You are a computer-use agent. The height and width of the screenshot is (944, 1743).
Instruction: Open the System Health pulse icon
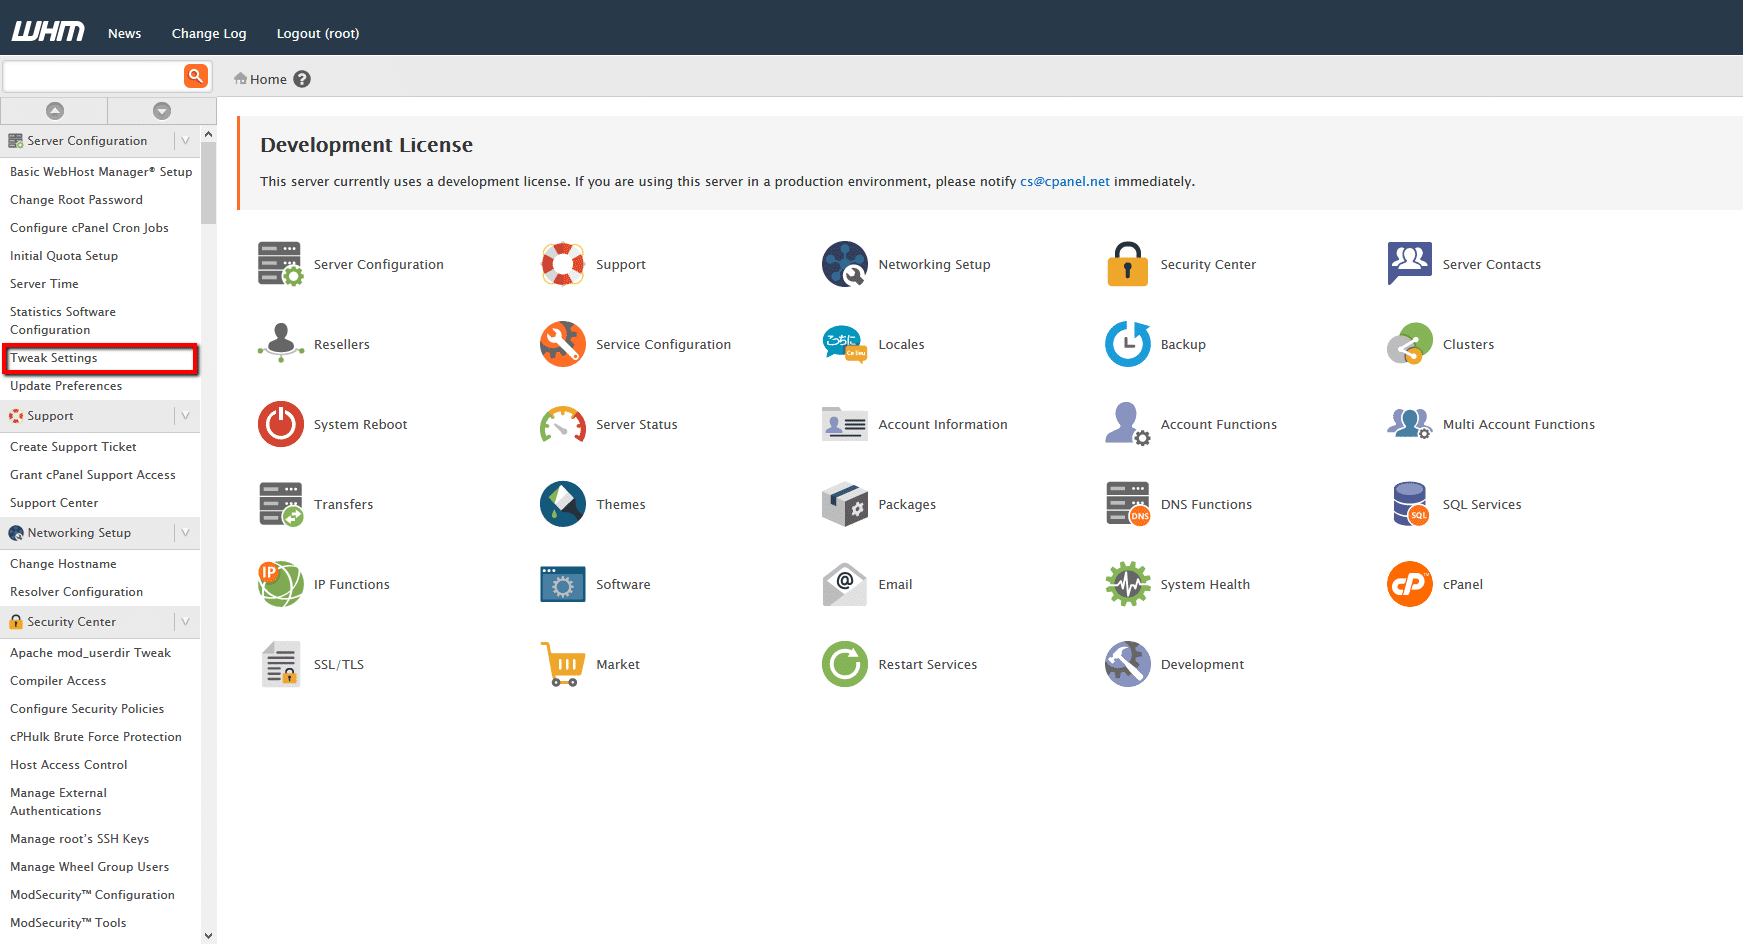1128,584
